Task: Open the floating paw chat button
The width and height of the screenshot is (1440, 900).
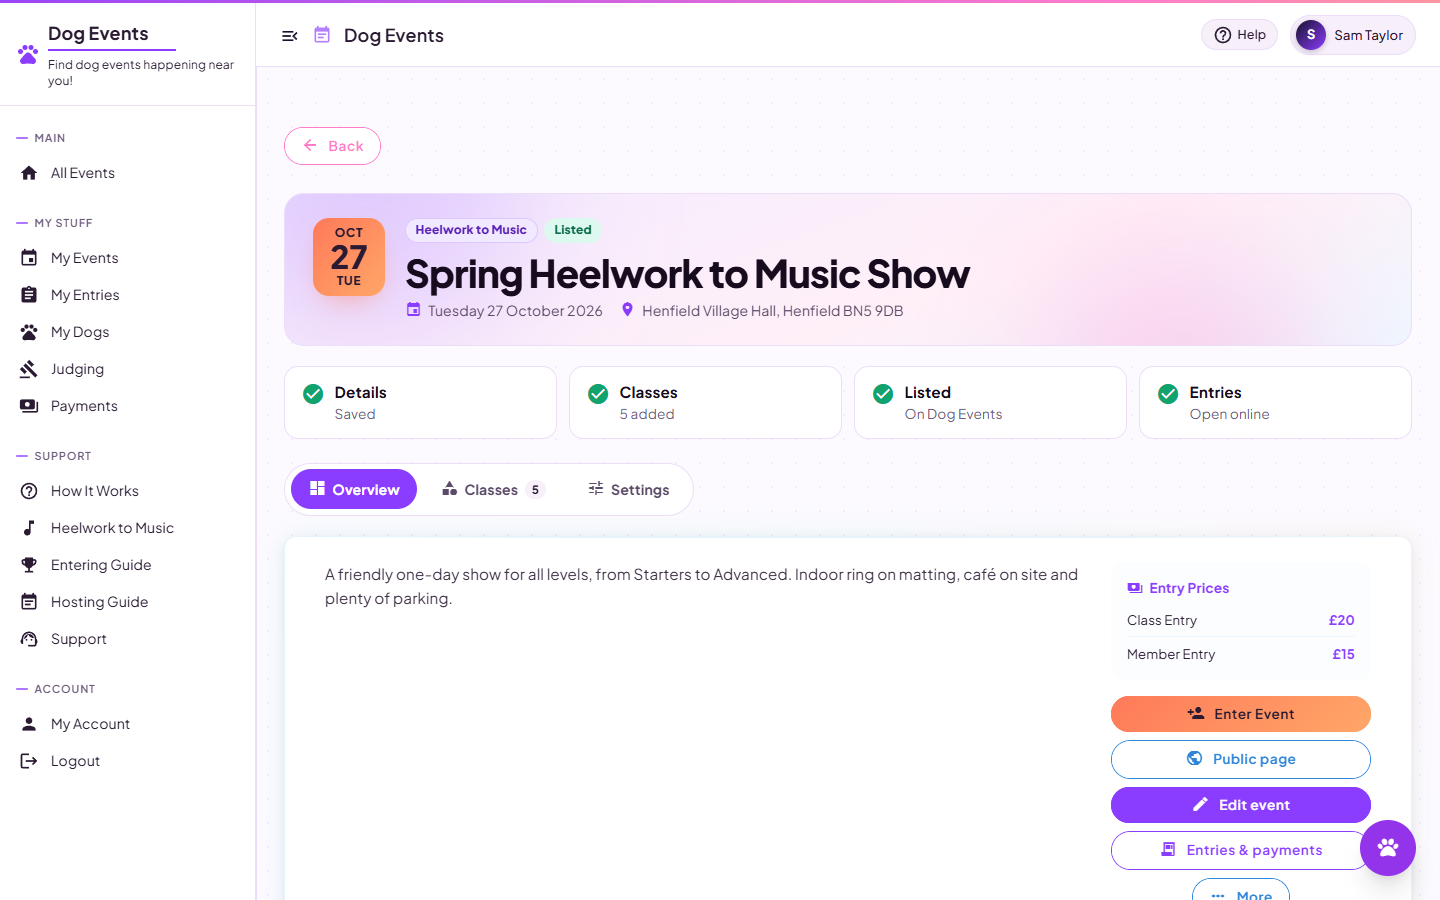Action: coord(1388,848)
